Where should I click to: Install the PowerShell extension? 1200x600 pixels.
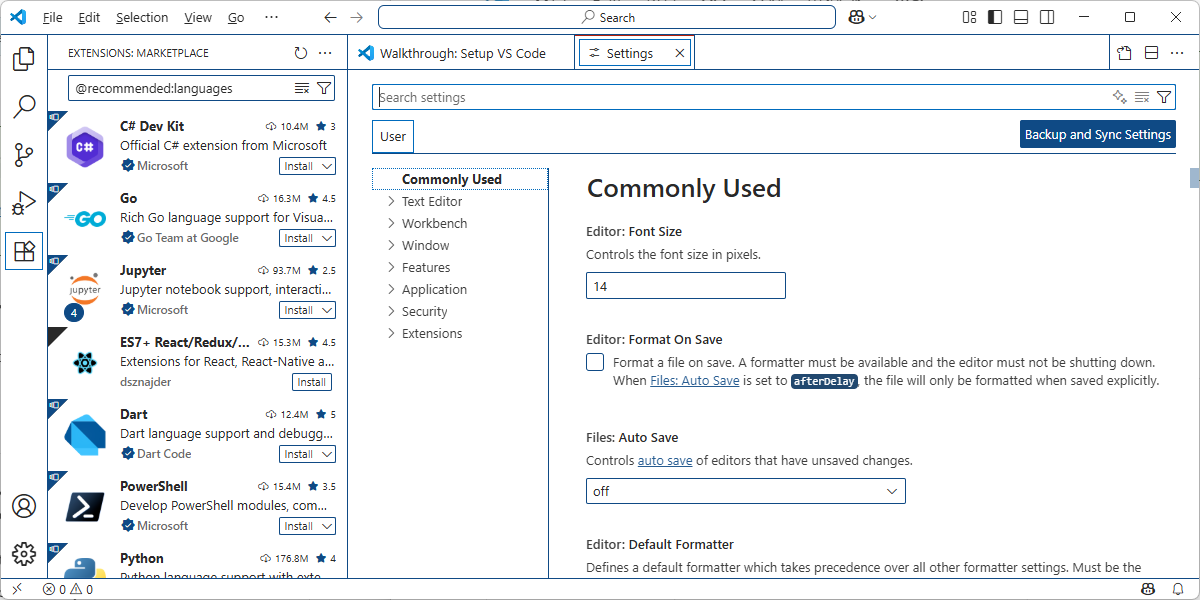pos(298,526)
